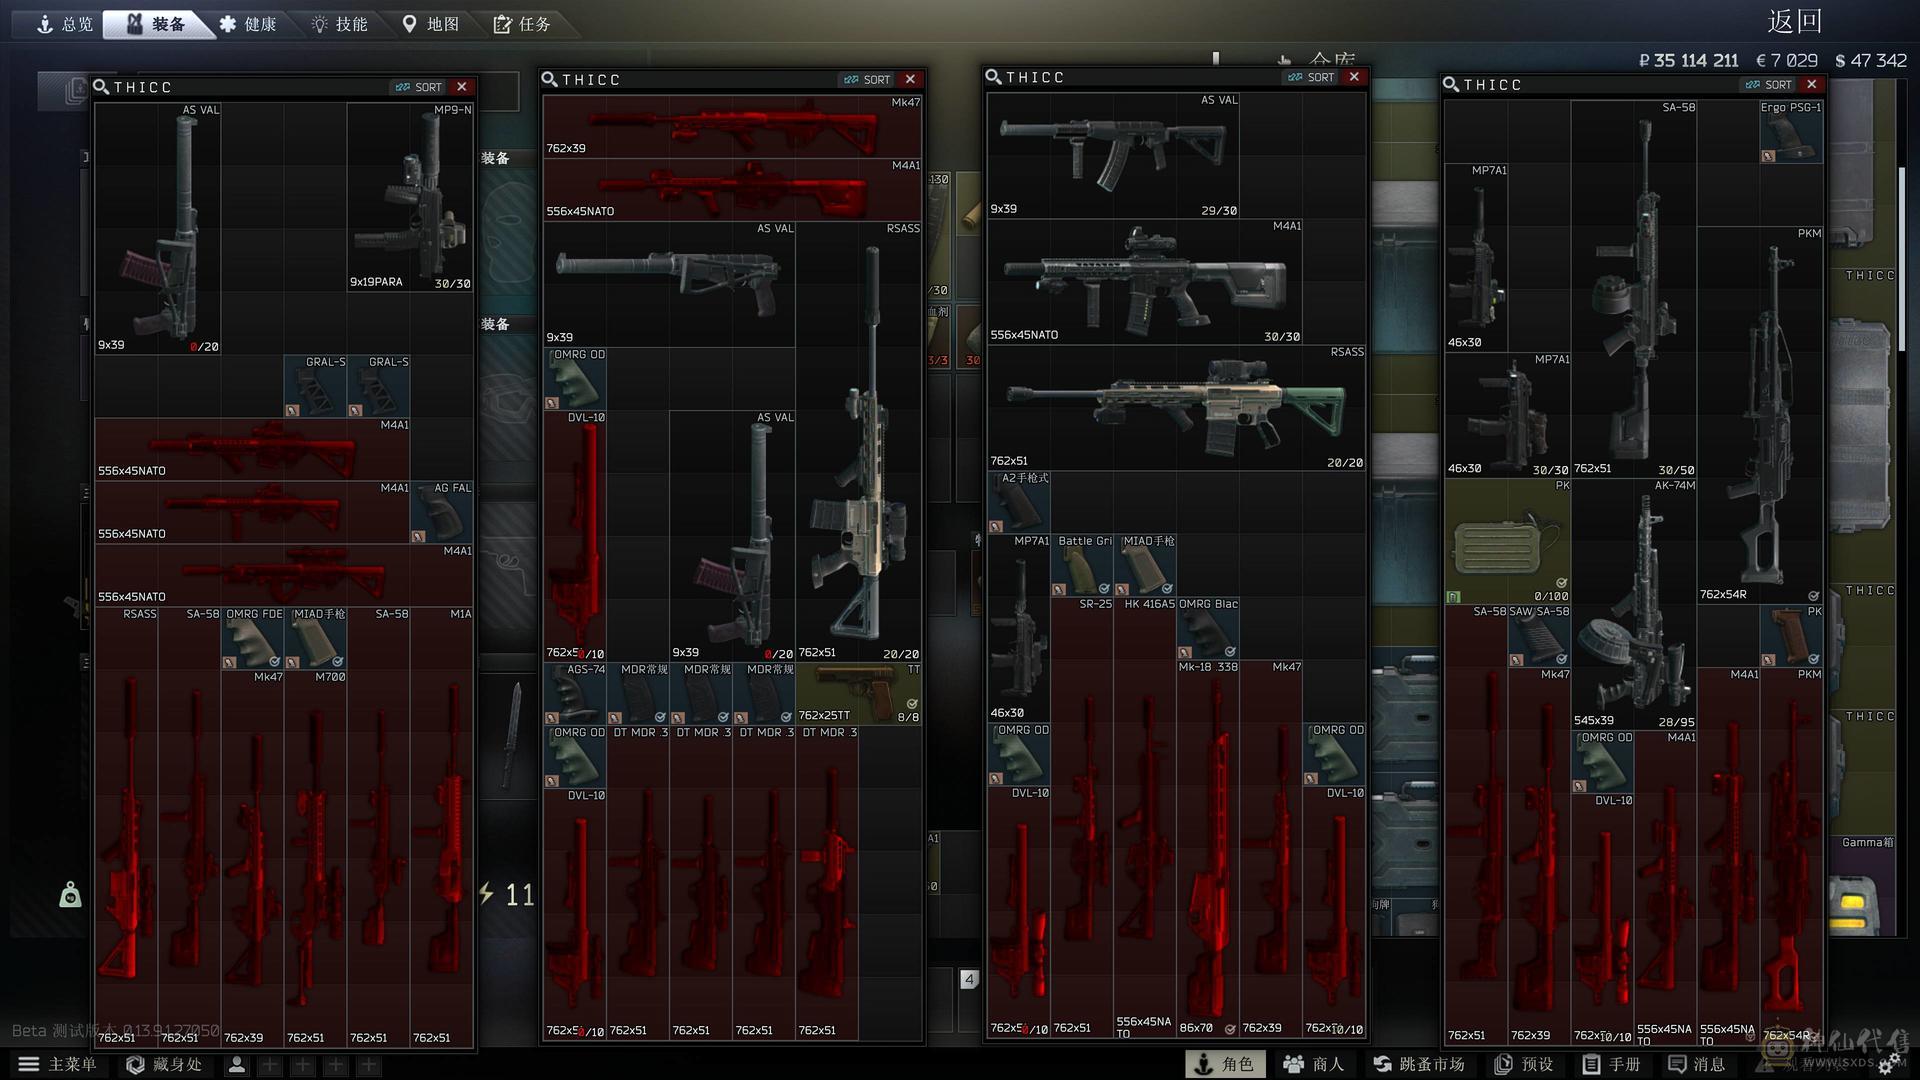1920x1080 pixels.
Task: Select the knife in the scabbard slot
Action: [513, 735]
